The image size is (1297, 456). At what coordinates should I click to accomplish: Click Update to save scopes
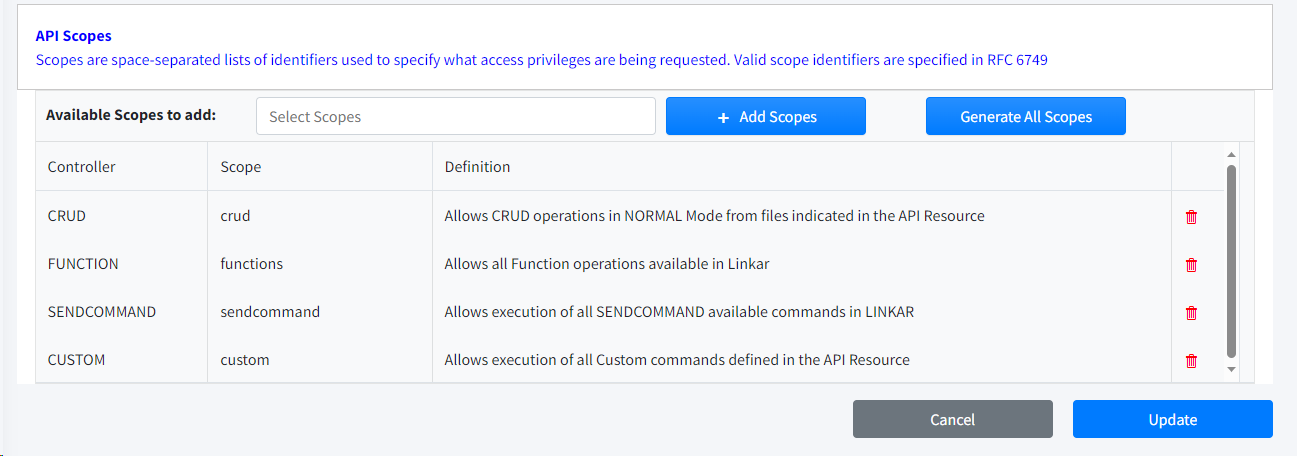click(1172, 419)
